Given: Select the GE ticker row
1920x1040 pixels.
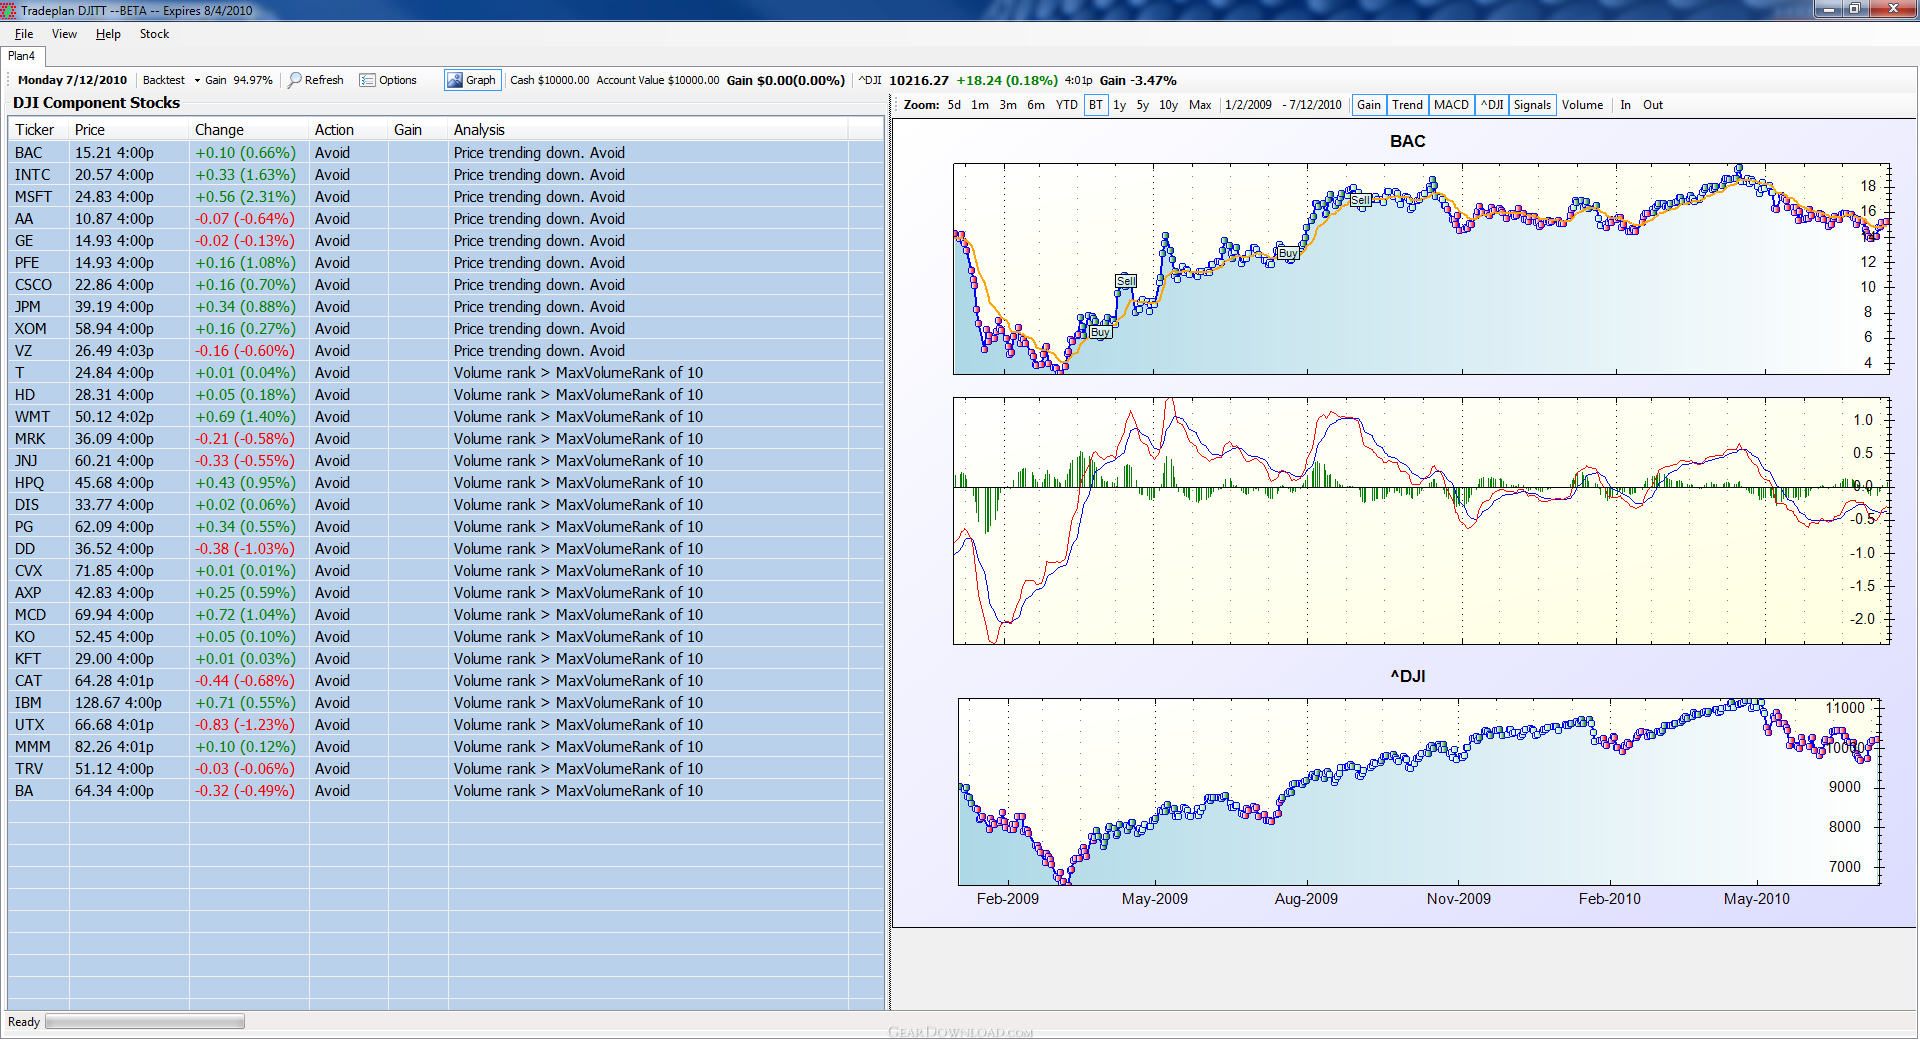Looking at the screenshot, I should coord(446,241).
